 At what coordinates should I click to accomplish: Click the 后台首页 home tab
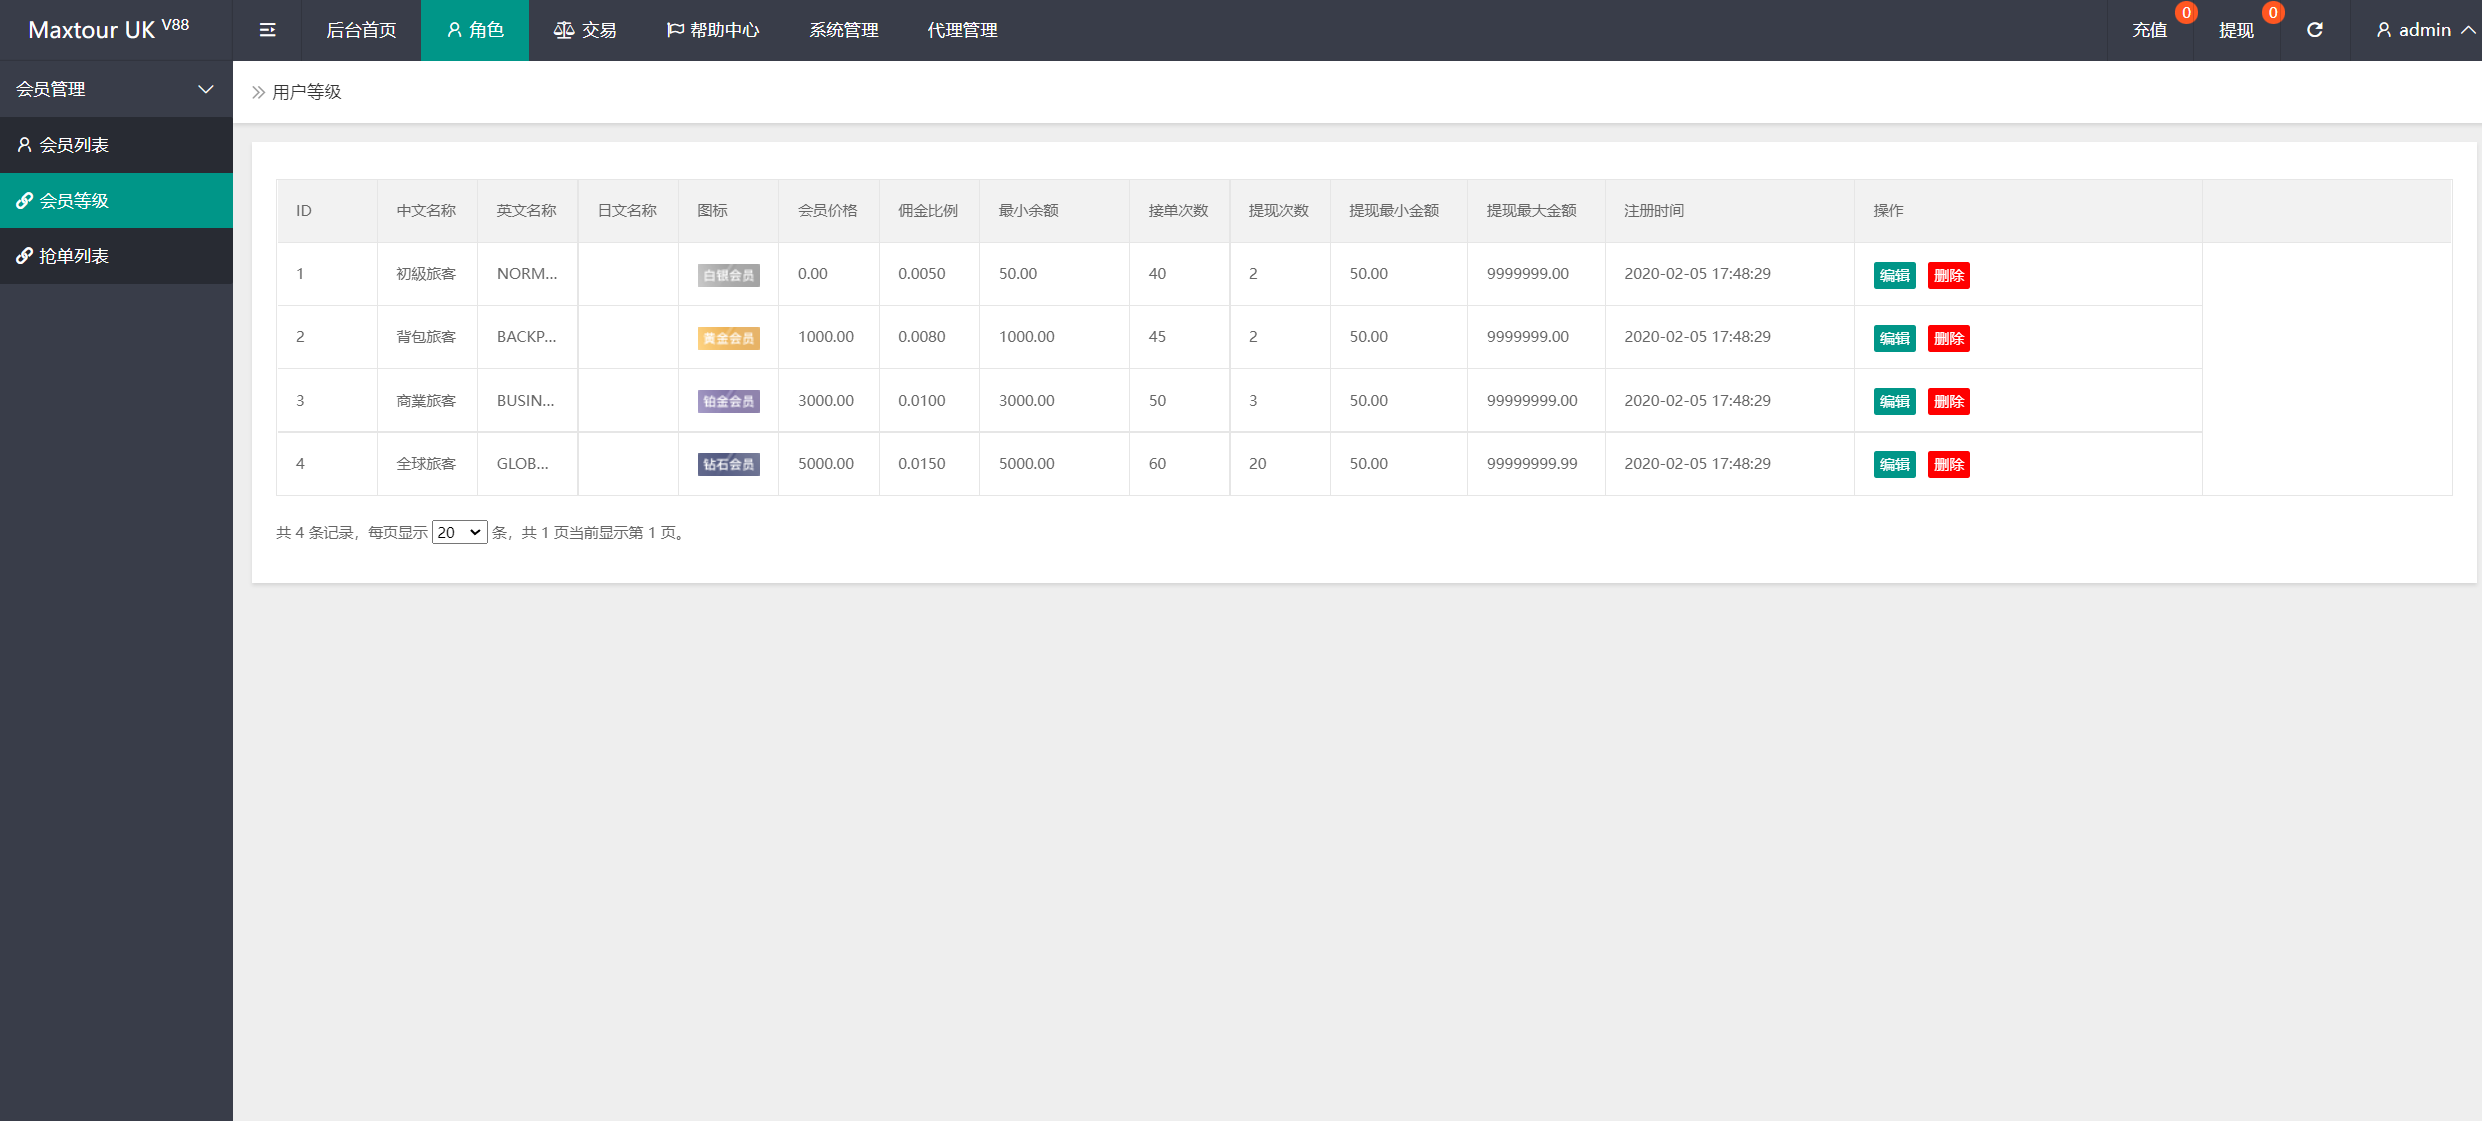click(361, 30)
